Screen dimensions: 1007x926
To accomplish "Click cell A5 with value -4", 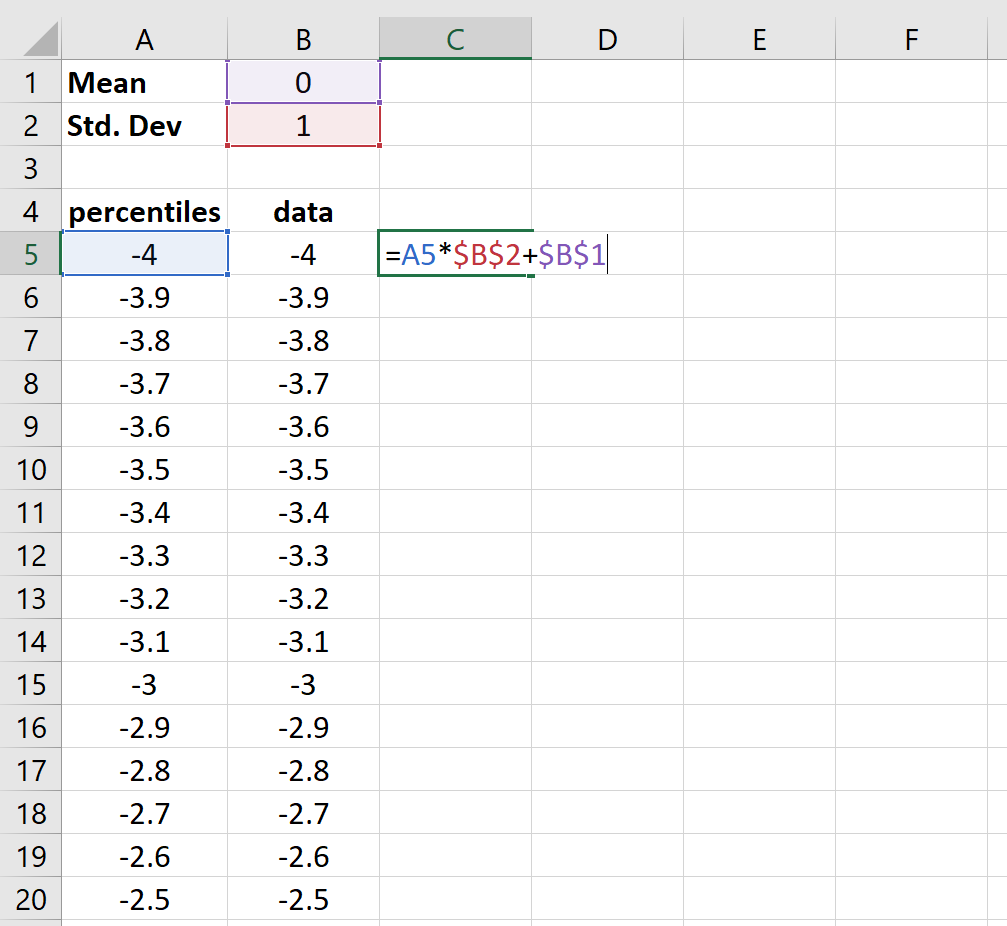I will [144, 254].
